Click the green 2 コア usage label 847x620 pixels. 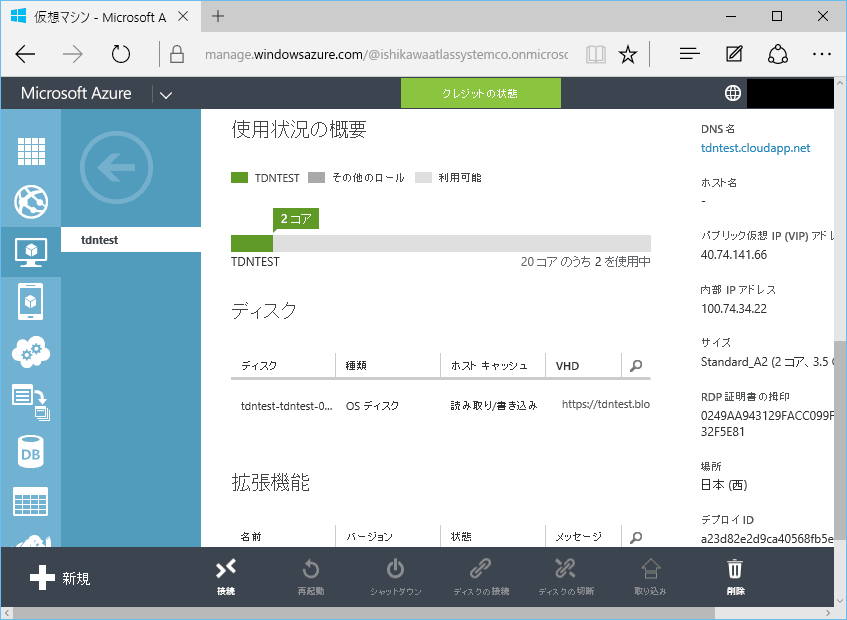point(296,219)
